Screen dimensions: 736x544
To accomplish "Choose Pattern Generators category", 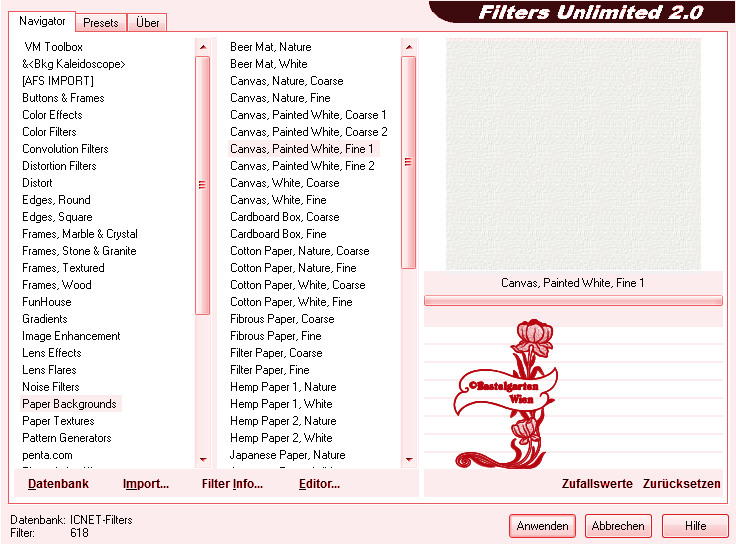I will pyautogui.click(x=67, y=437).
